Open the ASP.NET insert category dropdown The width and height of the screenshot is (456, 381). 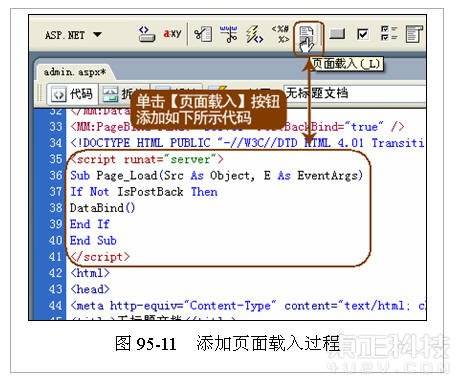point(73,35)
